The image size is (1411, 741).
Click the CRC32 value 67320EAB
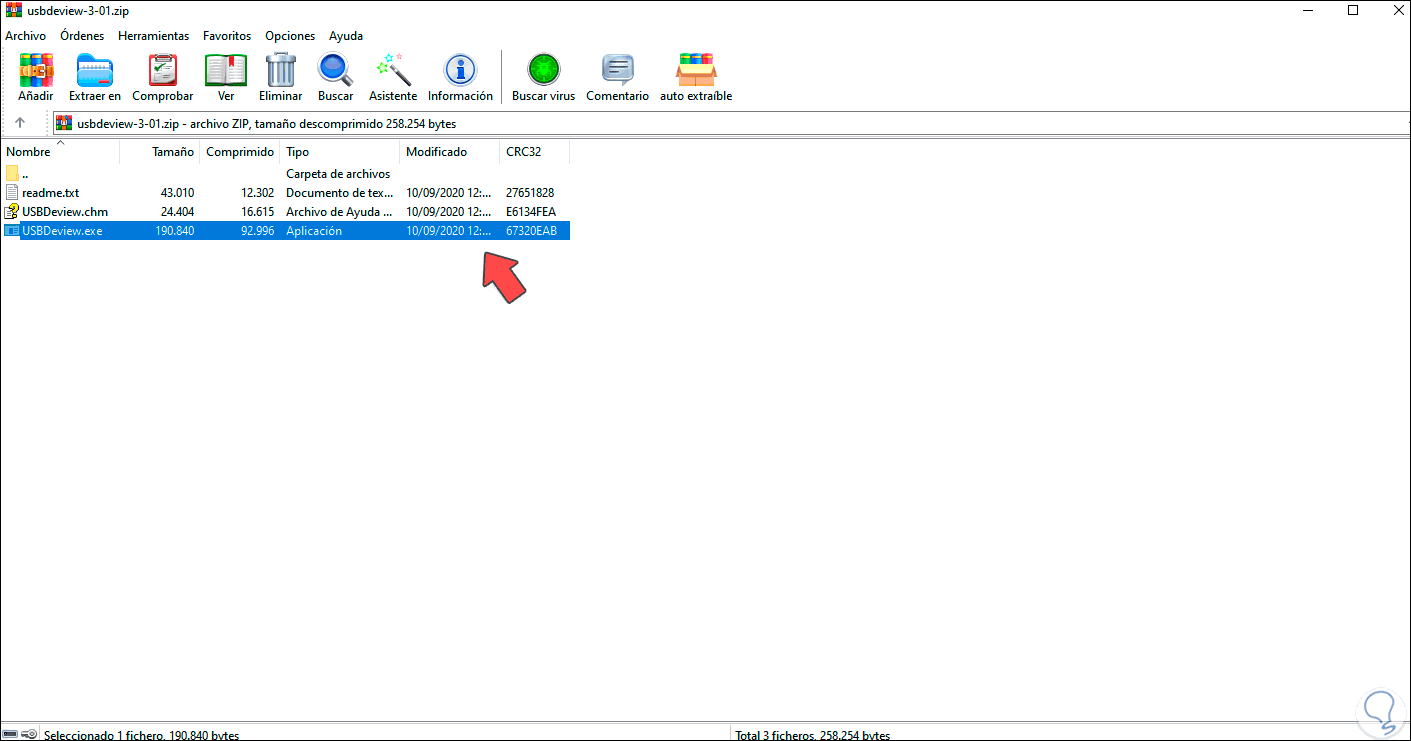531,231
